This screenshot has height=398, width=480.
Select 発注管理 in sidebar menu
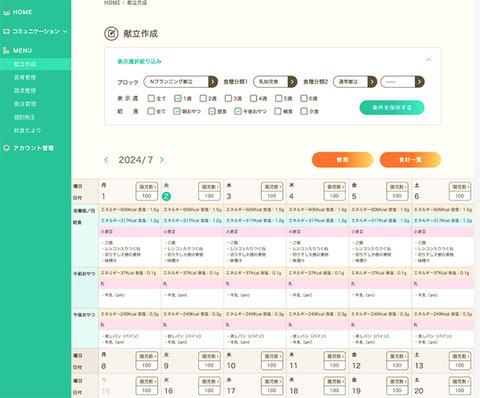[x=25, y=104]
